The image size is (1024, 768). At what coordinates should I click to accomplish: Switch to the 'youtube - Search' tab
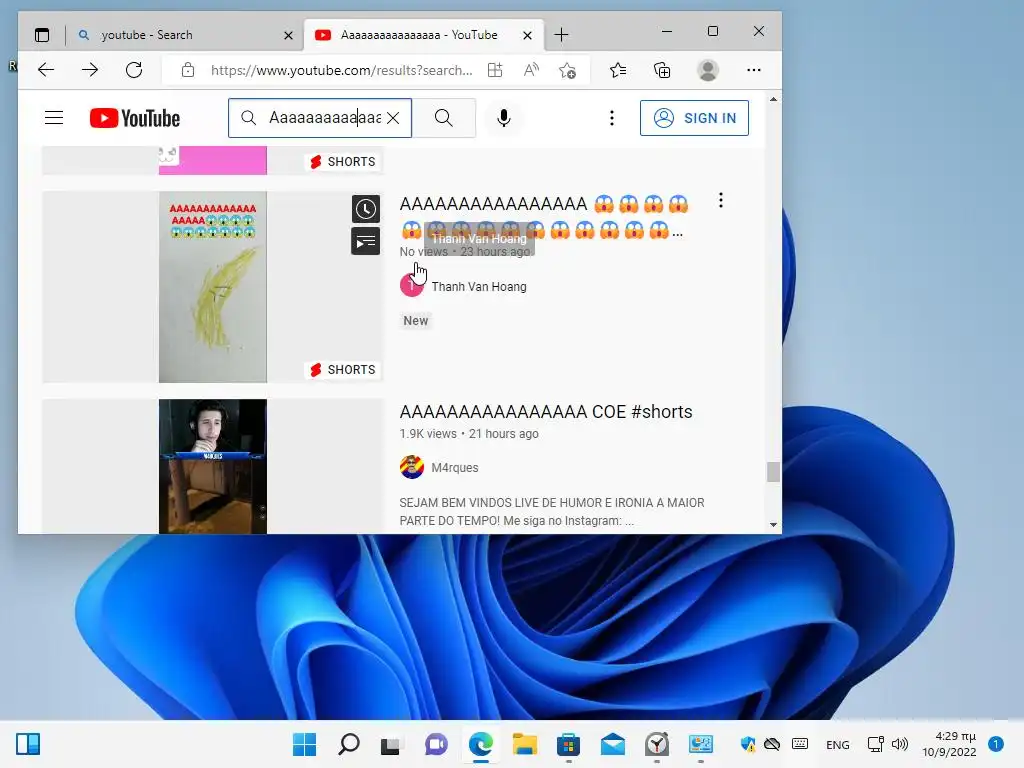pos(184,35)
